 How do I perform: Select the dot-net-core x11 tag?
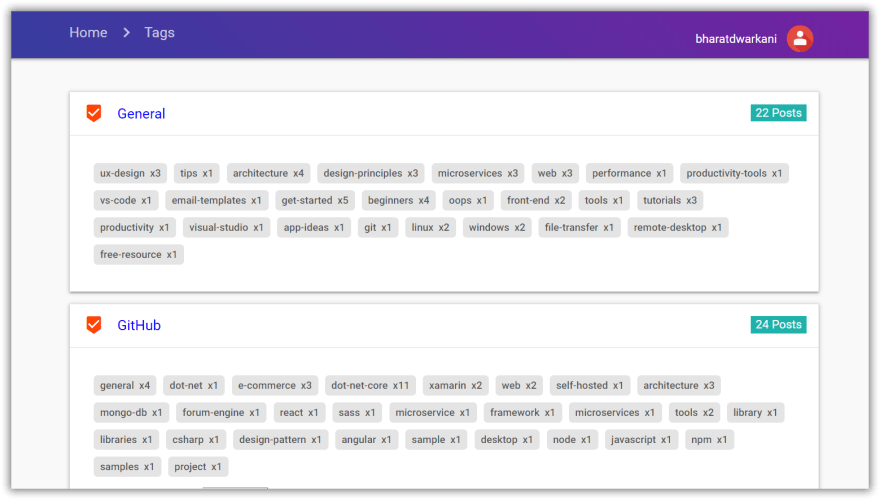pyautogui.click(x=370, y=386)
